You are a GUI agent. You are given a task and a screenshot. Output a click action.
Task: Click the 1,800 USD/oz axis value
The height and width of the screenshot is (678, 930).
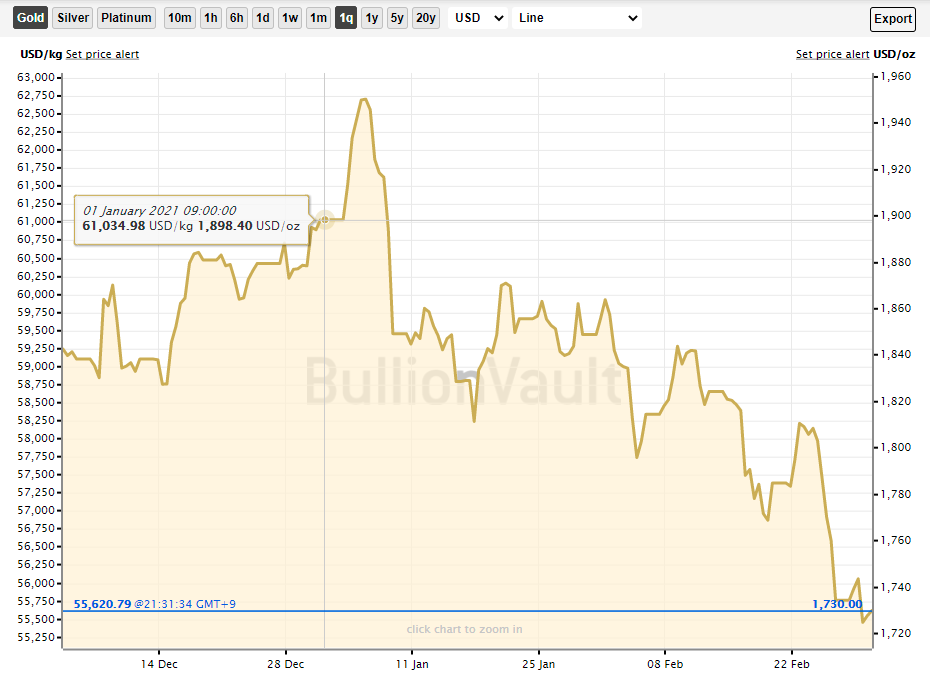(896, 447)
